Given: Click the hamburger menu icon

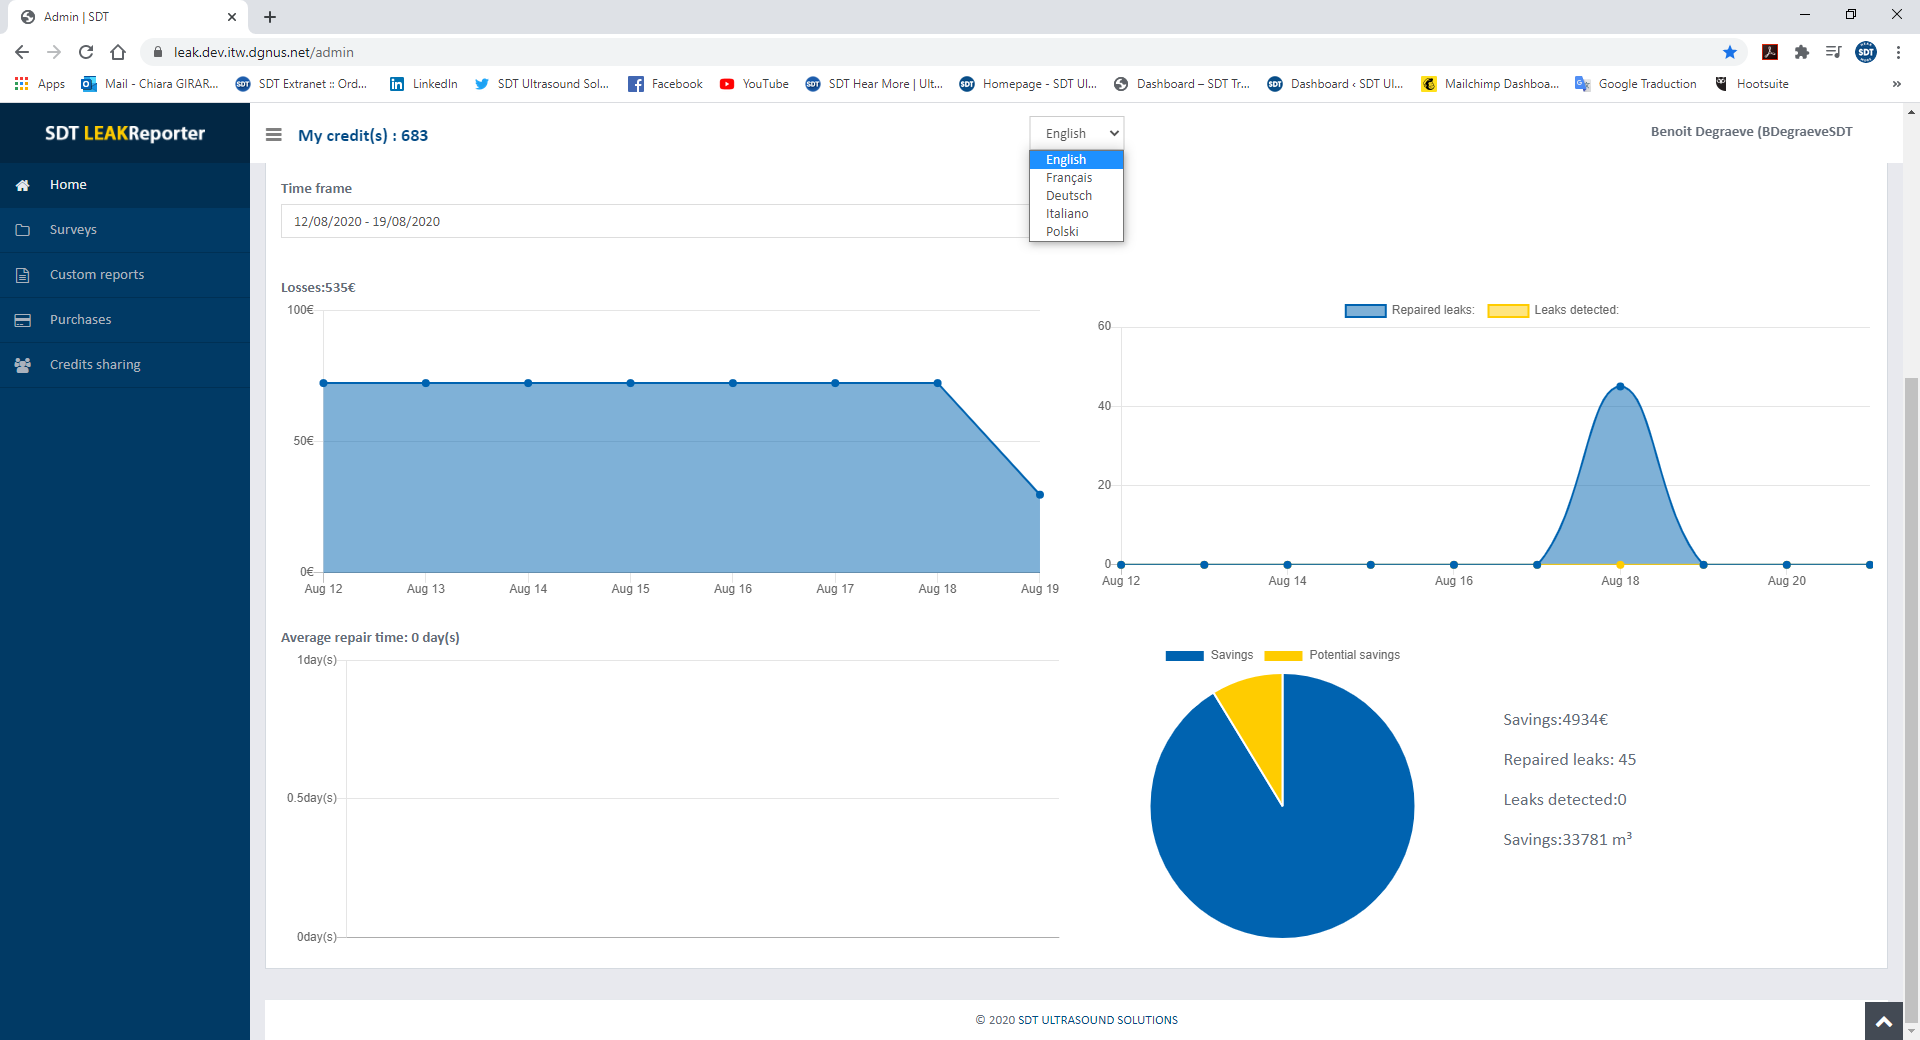Looking at the screenshot, I should click(273, 135).
